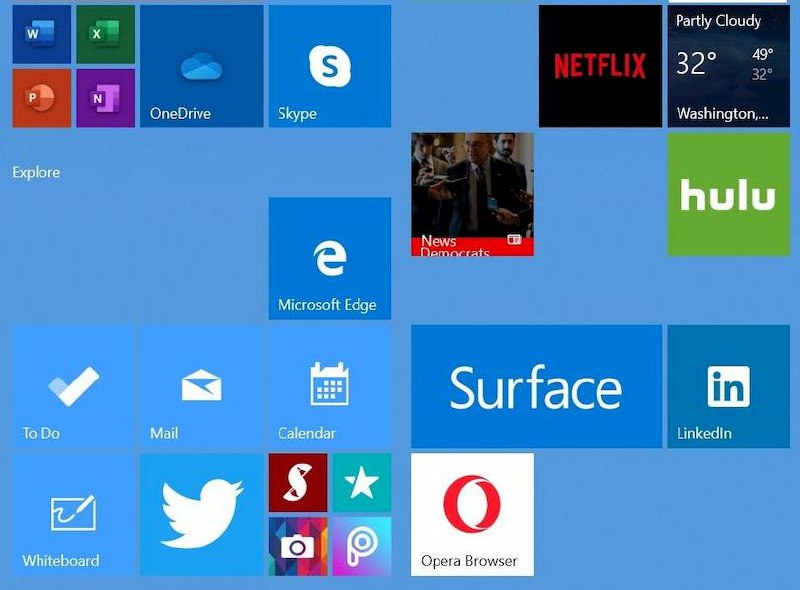
Task: Launch Opera Browser
Action: (x=472, y=514)
